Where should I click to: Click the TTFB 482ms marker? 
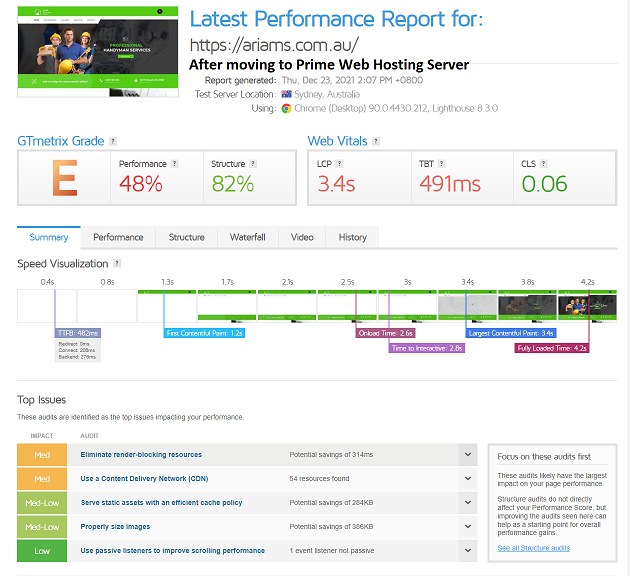(78, 333)
